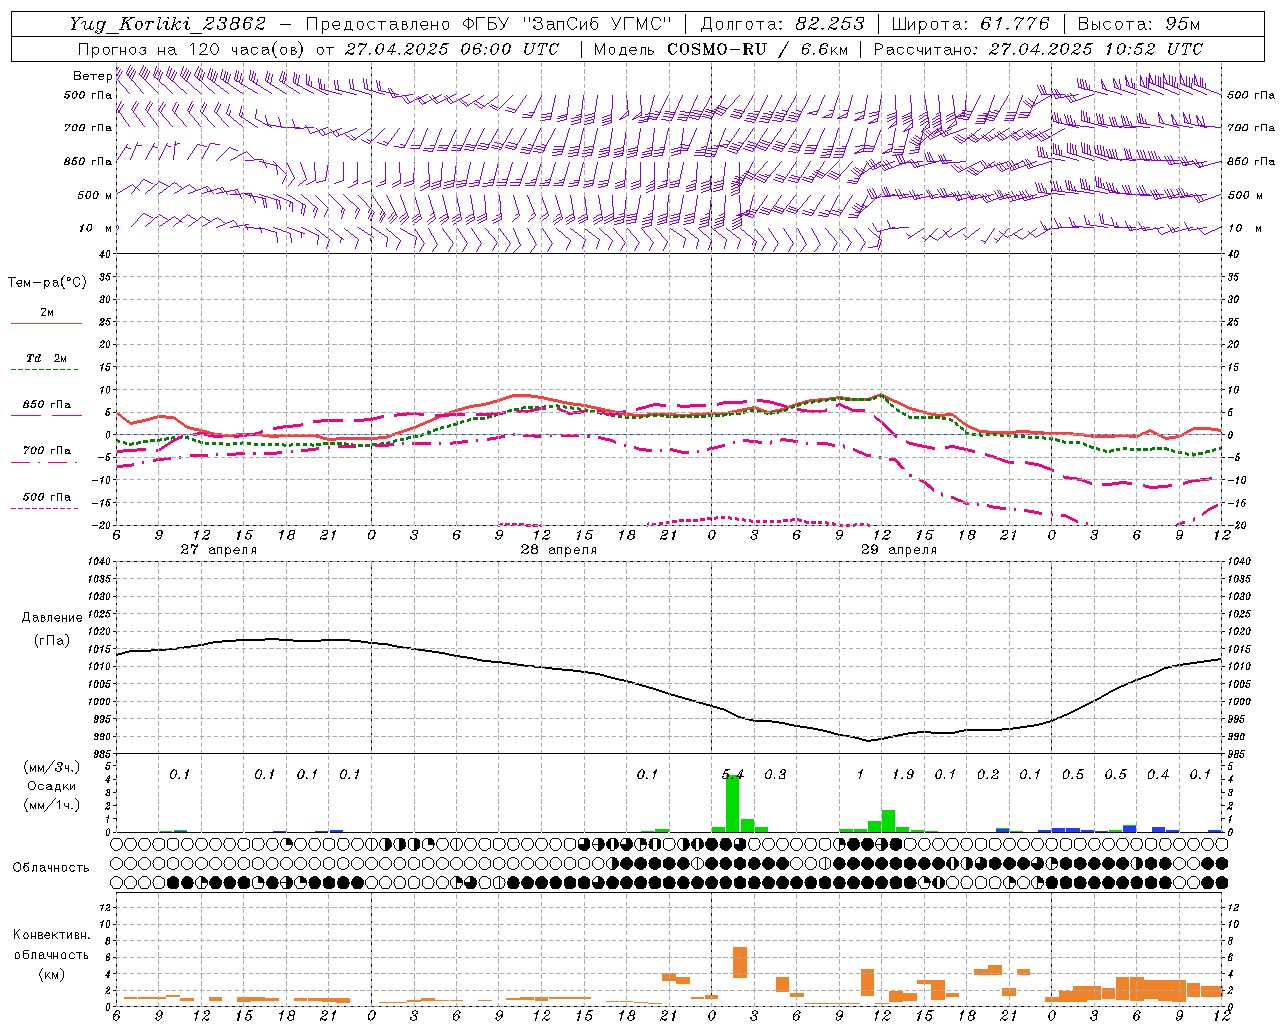Screen dimensions: 1280x1024
Task: Click the 5.4 precipitation value
Action: click(733, 774)
